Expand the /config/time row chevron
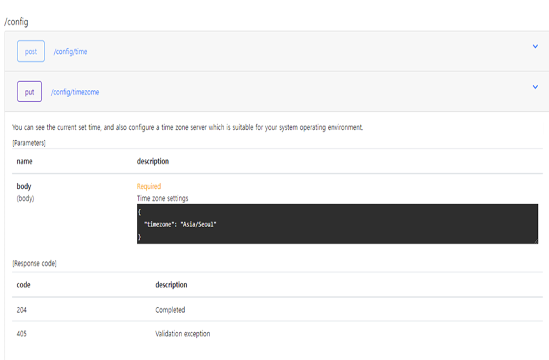The image size is (549, 360). 535,46
